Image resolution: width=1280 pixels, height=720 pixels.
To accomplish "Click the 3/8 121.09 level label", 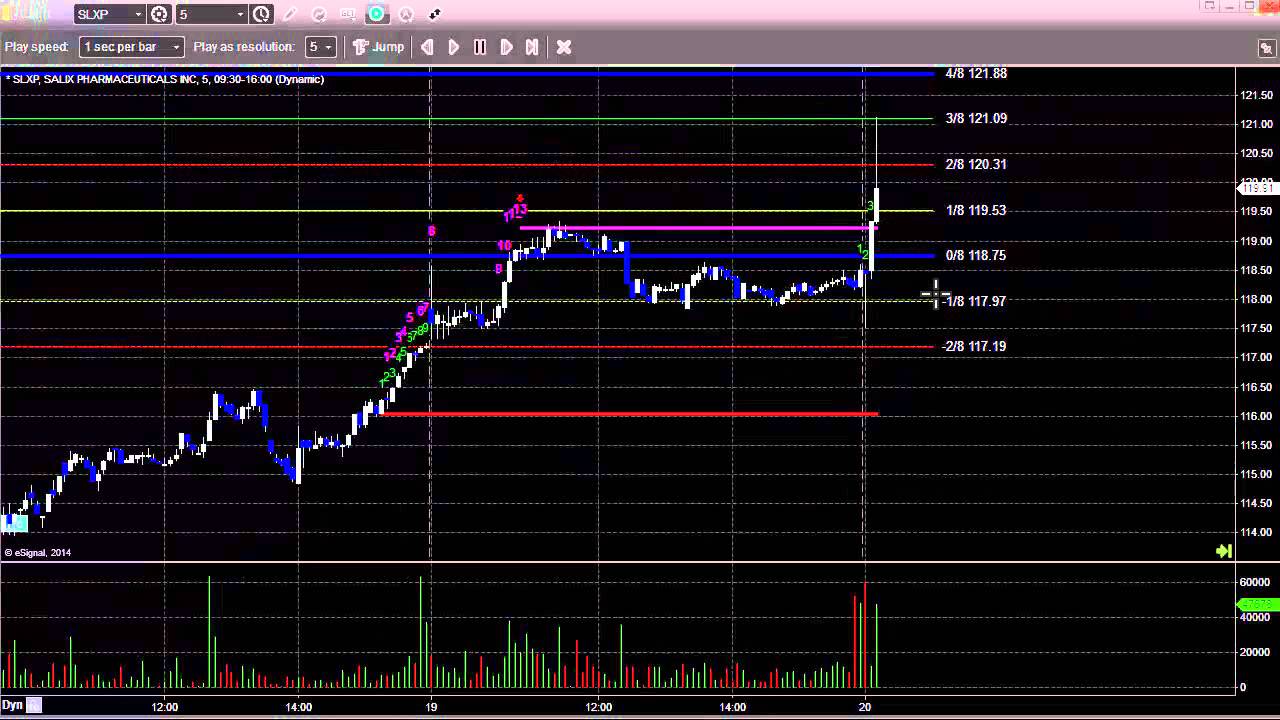I will tap(976, 118).
